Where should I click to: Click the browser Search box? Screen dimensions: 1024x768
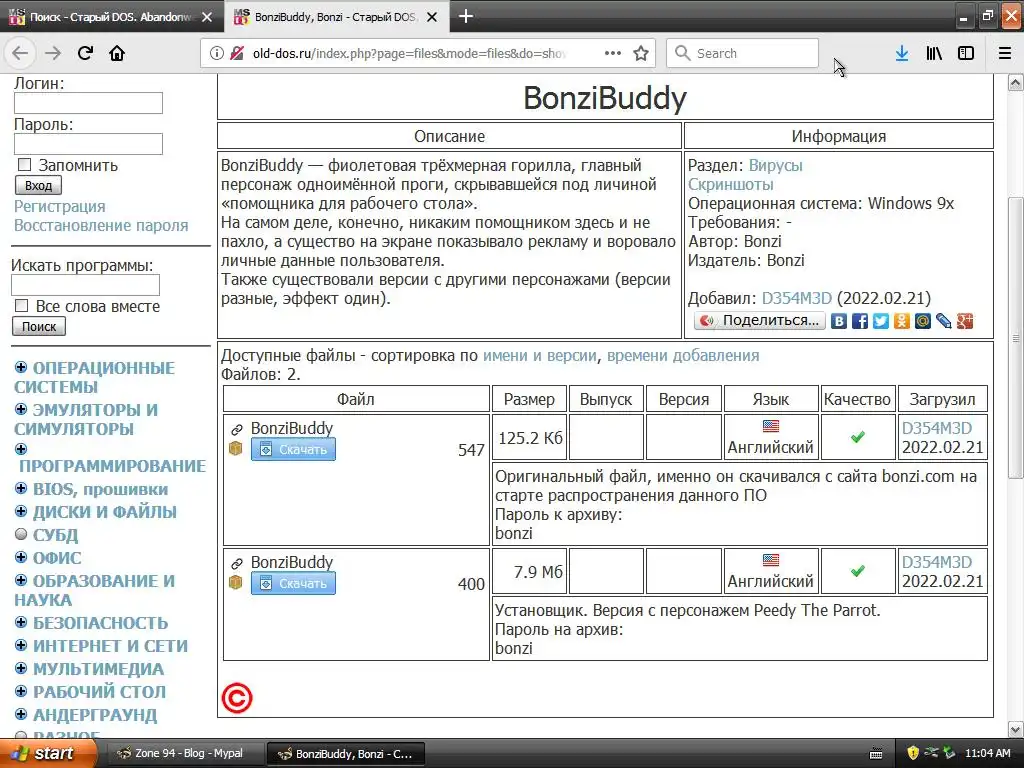click(743, 53)
